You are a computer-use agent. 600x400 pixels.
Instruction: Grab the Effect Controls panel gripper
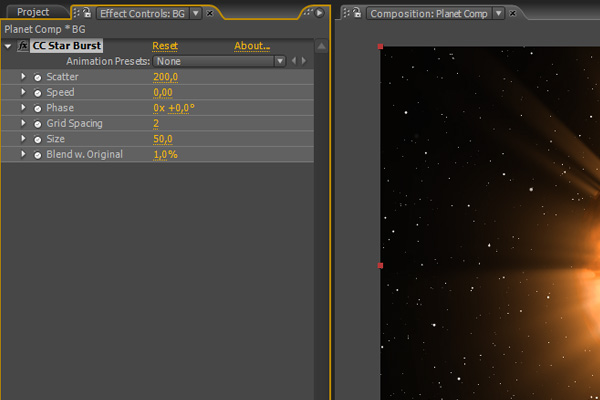[76, 13]
